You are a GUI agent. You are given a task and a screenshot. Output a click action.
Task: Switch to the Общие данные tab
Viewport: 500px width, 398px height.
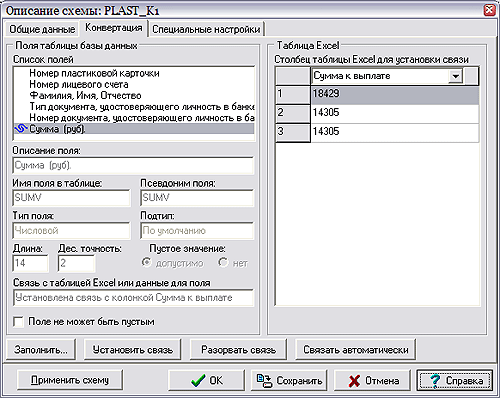point(42,29)
